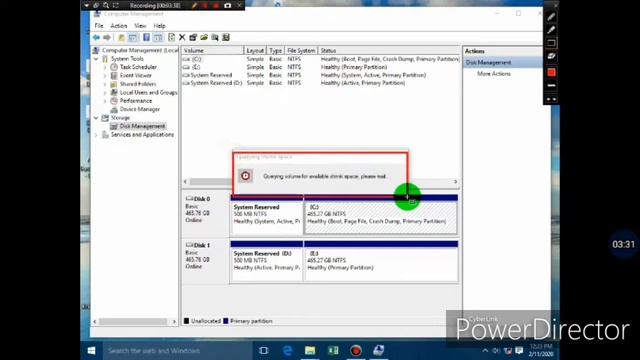Viewport: 640px width, 360px height.
Task: Click the Layout column header
Action: 255,51
